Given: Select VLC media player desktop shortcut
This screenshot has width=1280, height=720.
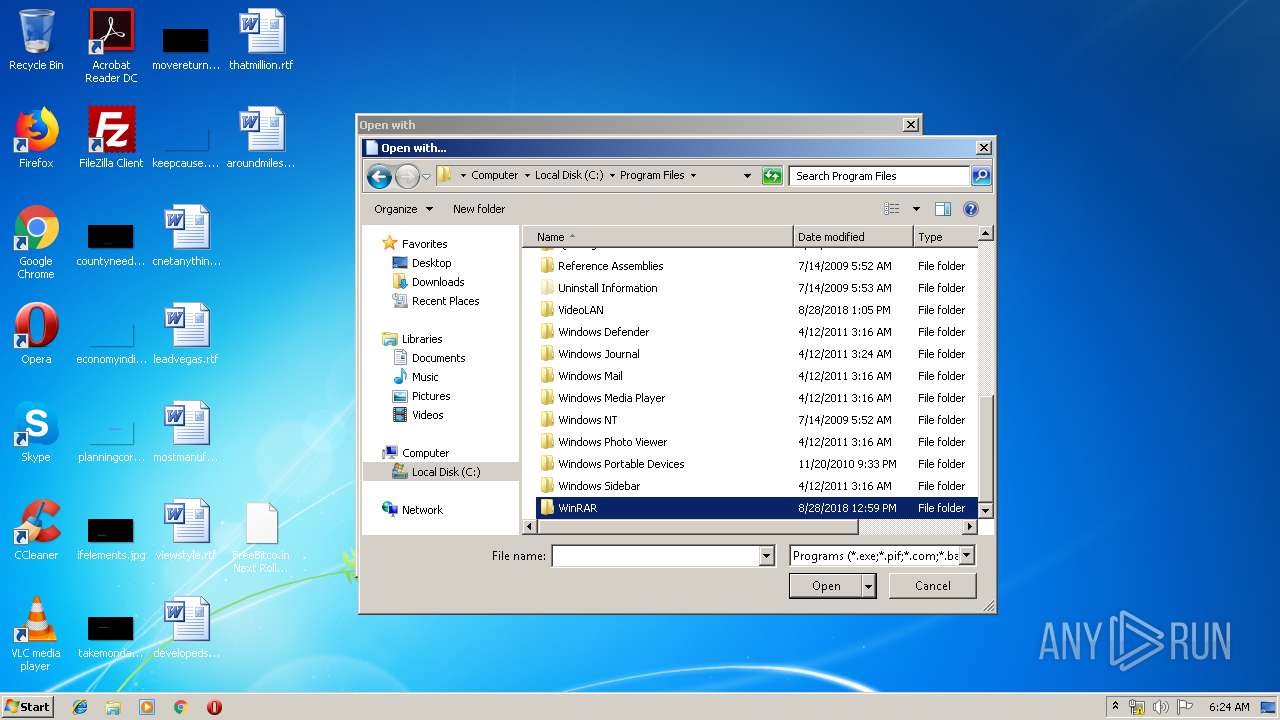Looking at the screenshot, I should [36, 634].
